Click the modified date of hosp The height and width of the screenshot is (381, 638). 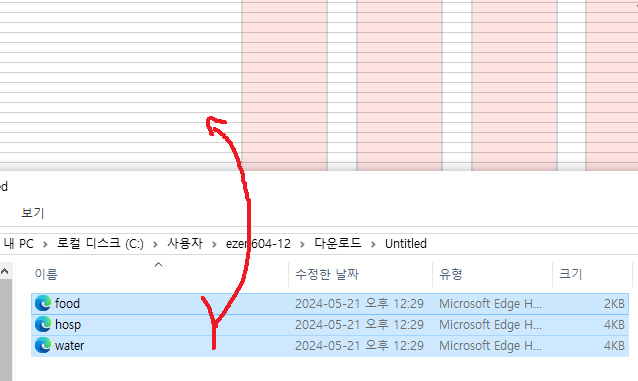pyautogui.click(x=359, y=325)
